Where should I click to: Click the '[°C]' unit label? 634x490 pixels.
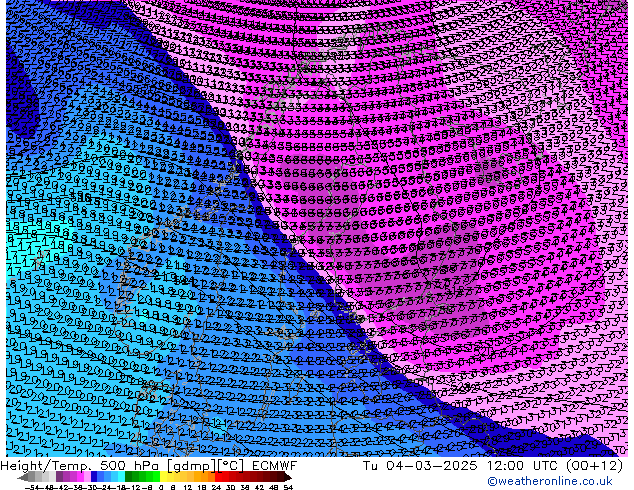click(x=231, y=466)
